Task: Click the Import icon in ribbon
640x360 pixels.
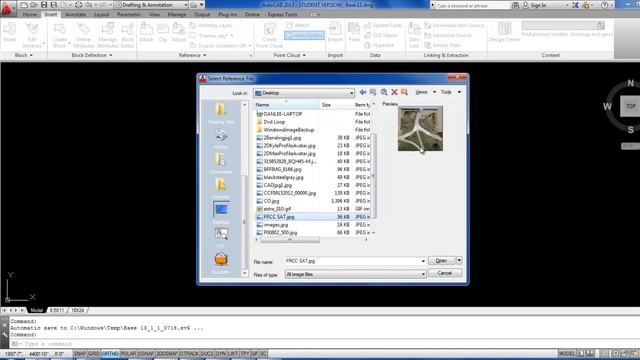Action: point(335,33)
